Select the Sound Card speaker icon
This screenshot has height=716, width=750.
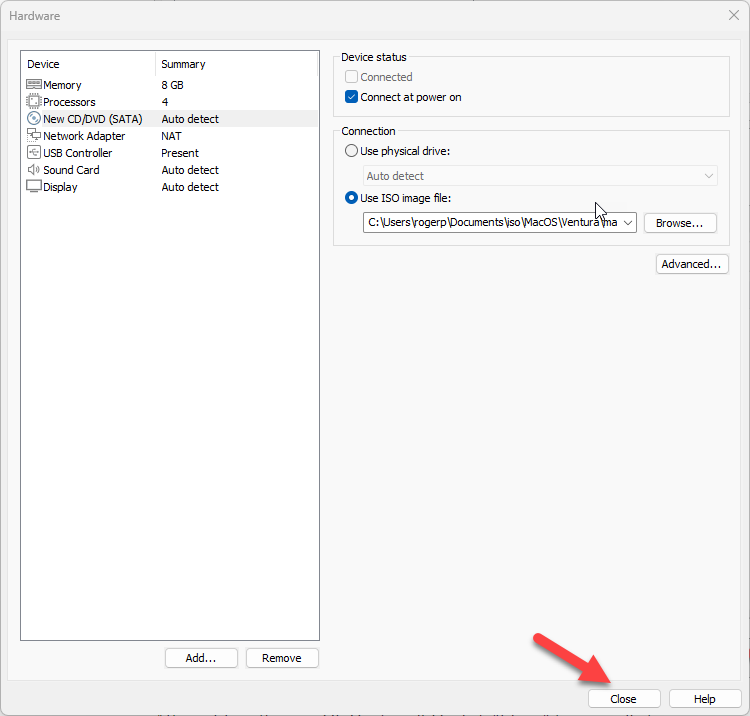tap(33, 170)
